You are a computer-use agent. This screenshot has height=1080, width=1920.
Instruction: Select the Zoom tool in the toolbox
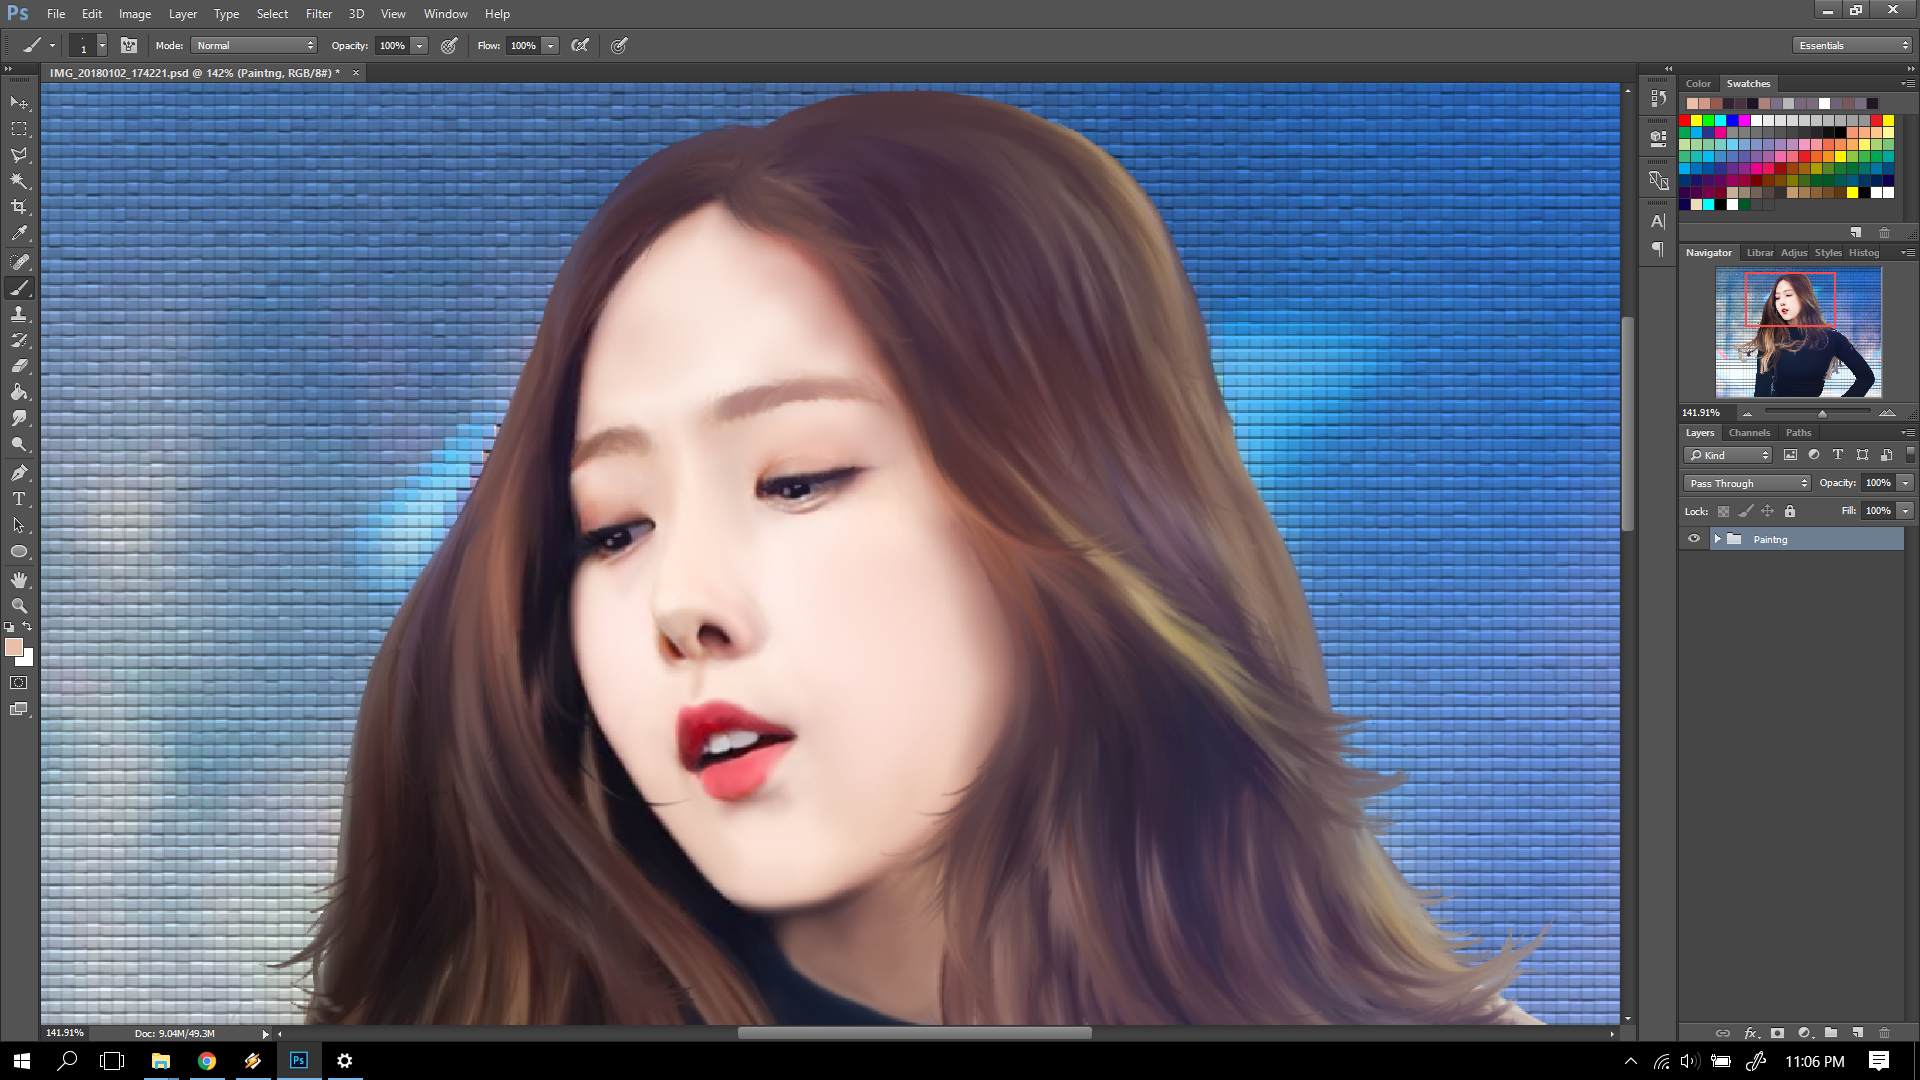pos(19,606)
